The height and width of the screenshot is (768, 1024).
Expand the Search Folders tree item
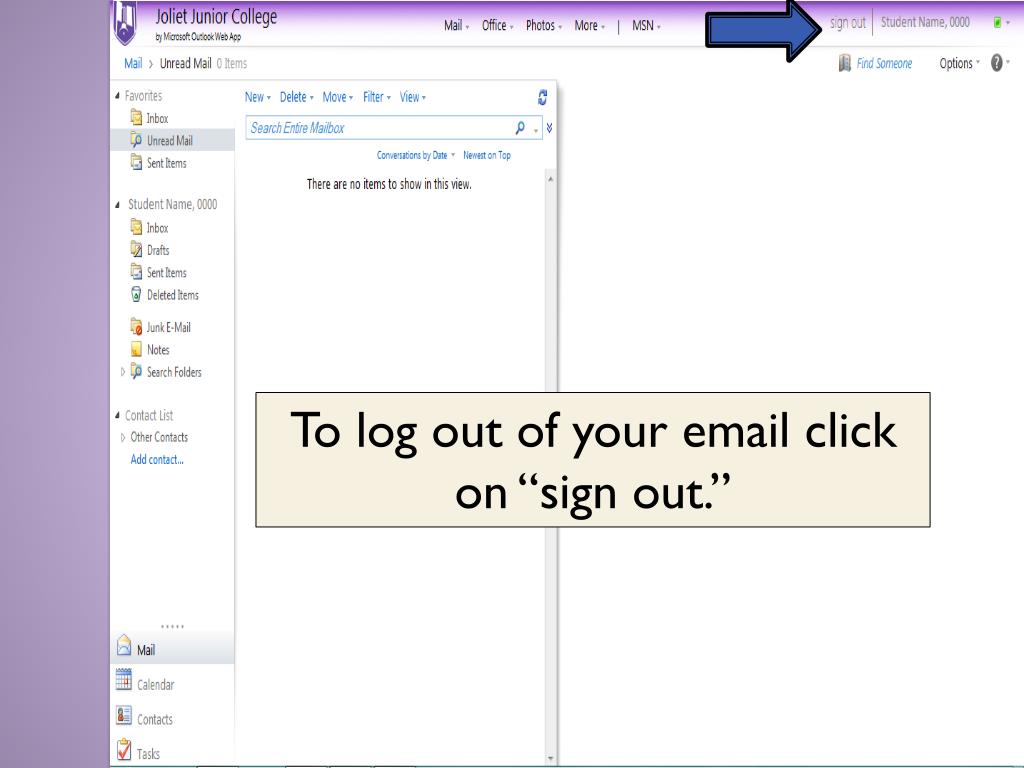pos(123,372)
